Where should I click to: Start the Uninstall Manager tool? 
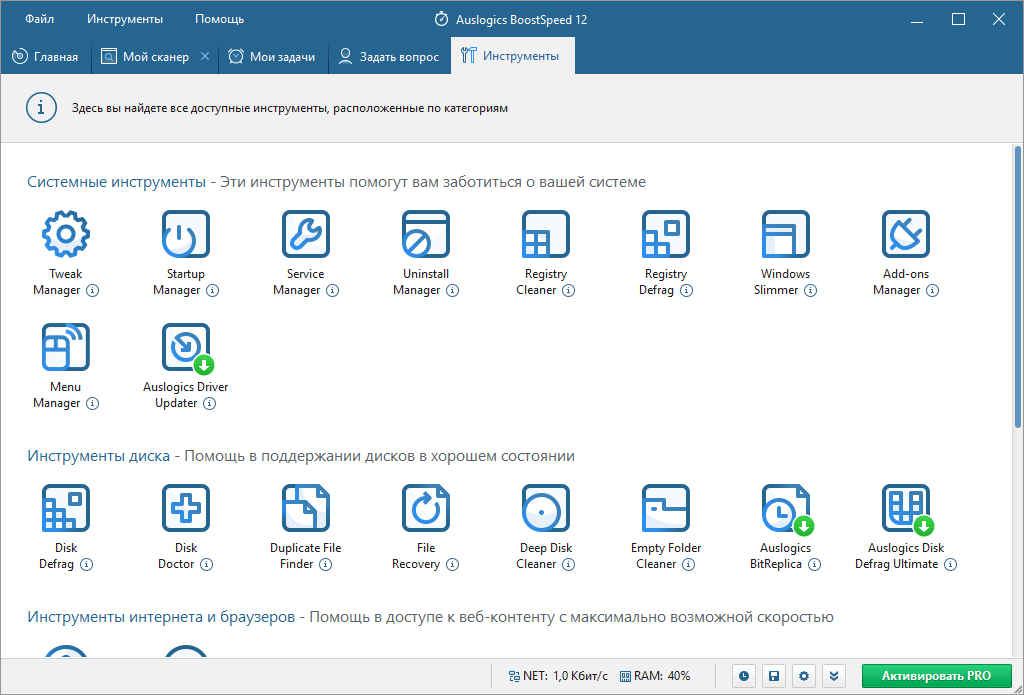(x=426, y=234)
